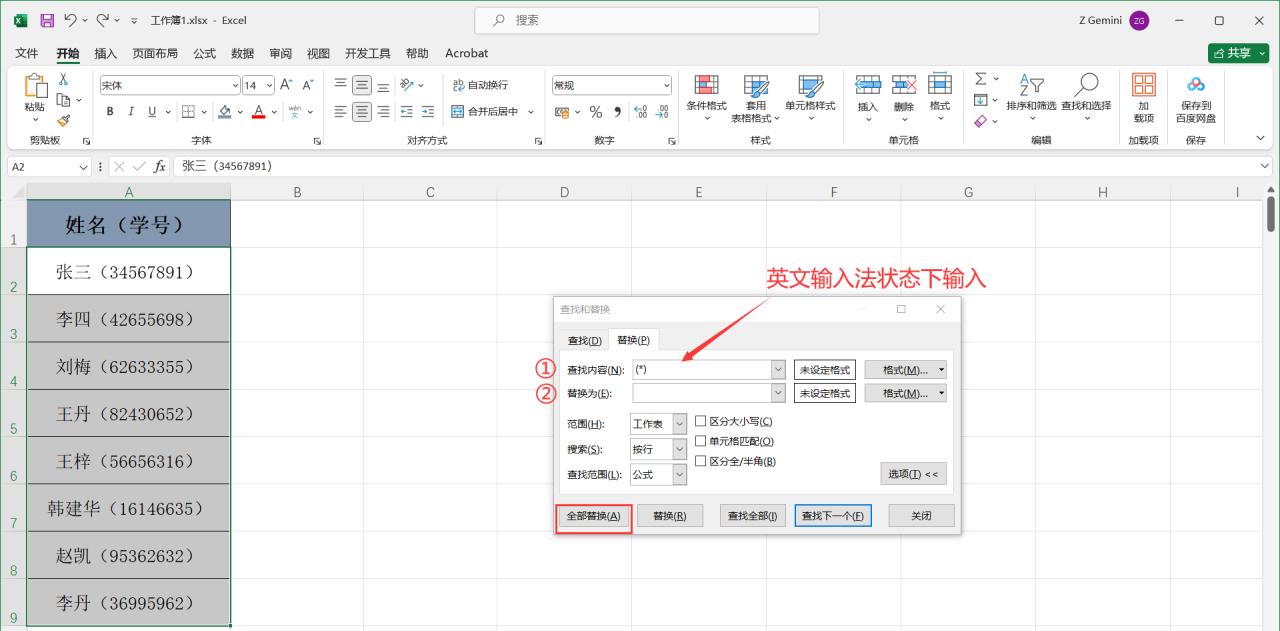Toggle Italic formatting

[x=132, y=112]
